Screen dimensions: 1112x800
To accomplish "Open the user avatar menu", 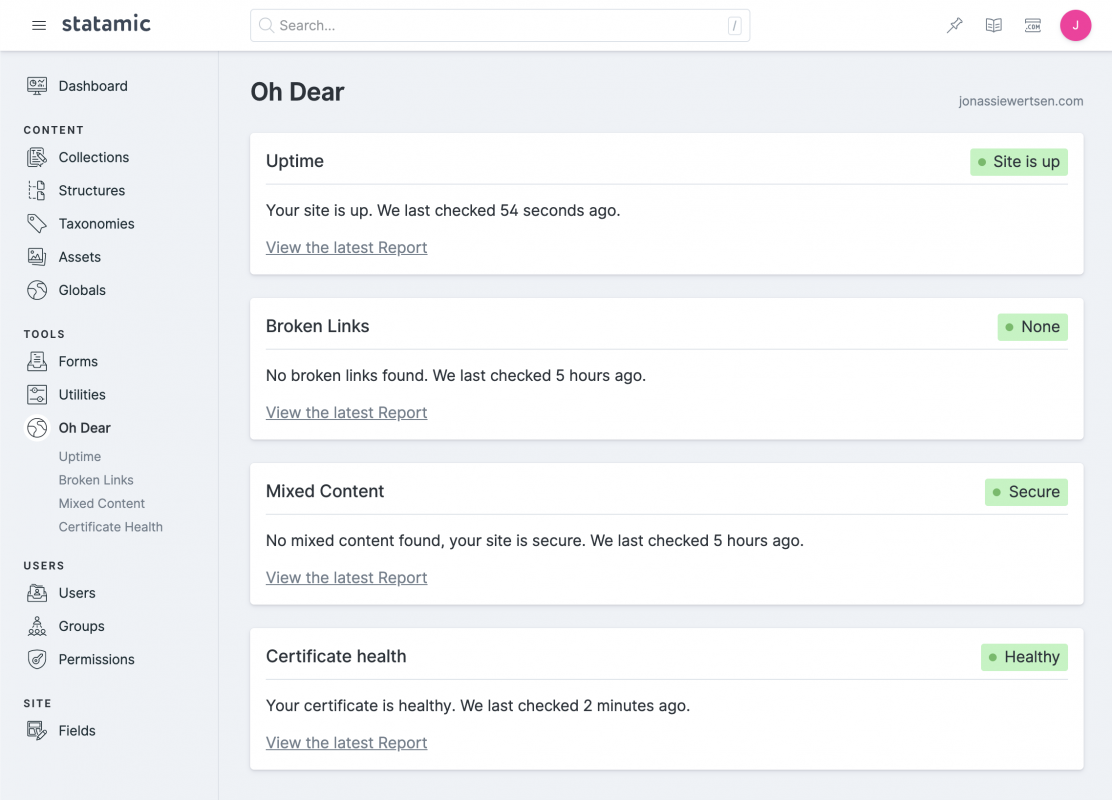I will pyautogui.click(x=1076, y=25).
